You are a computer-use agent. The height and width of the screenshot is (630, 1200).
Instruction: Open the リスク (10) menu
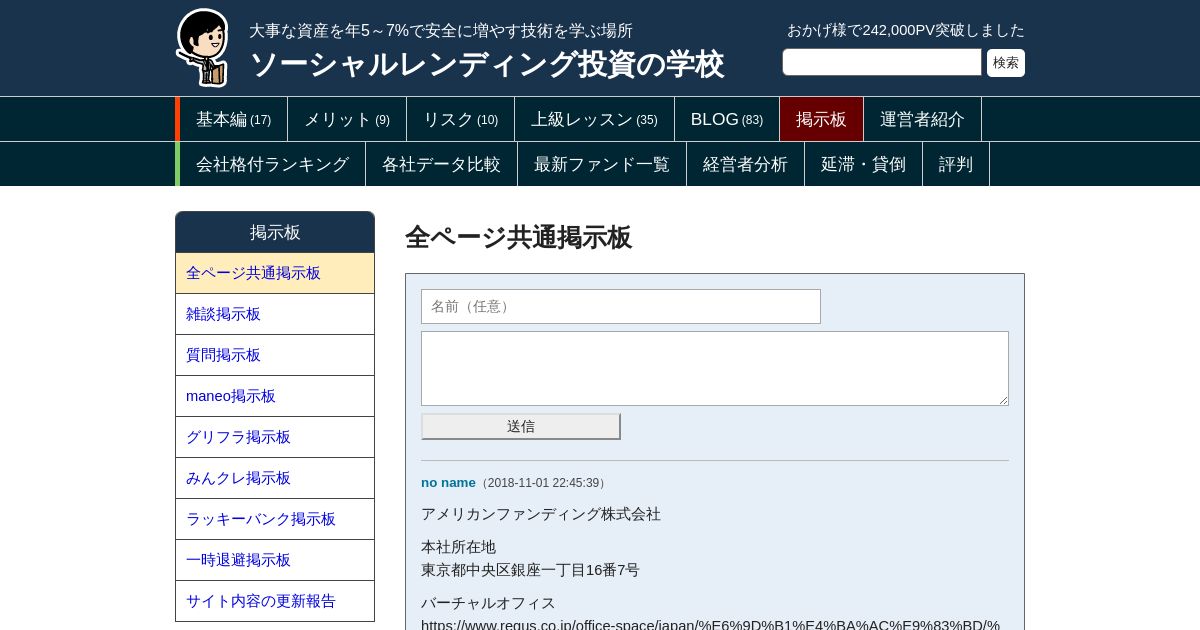tap(460, 119)
